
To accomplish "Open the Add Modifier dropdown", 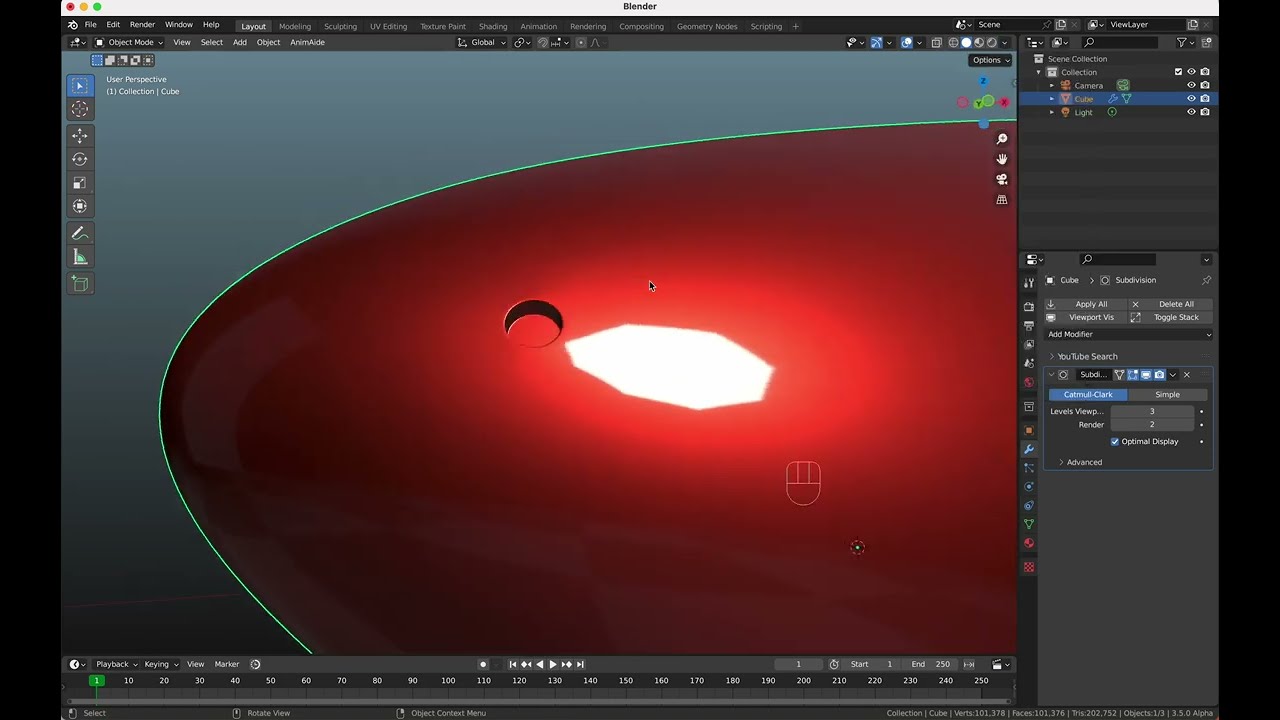I will tap(1128, 333).
